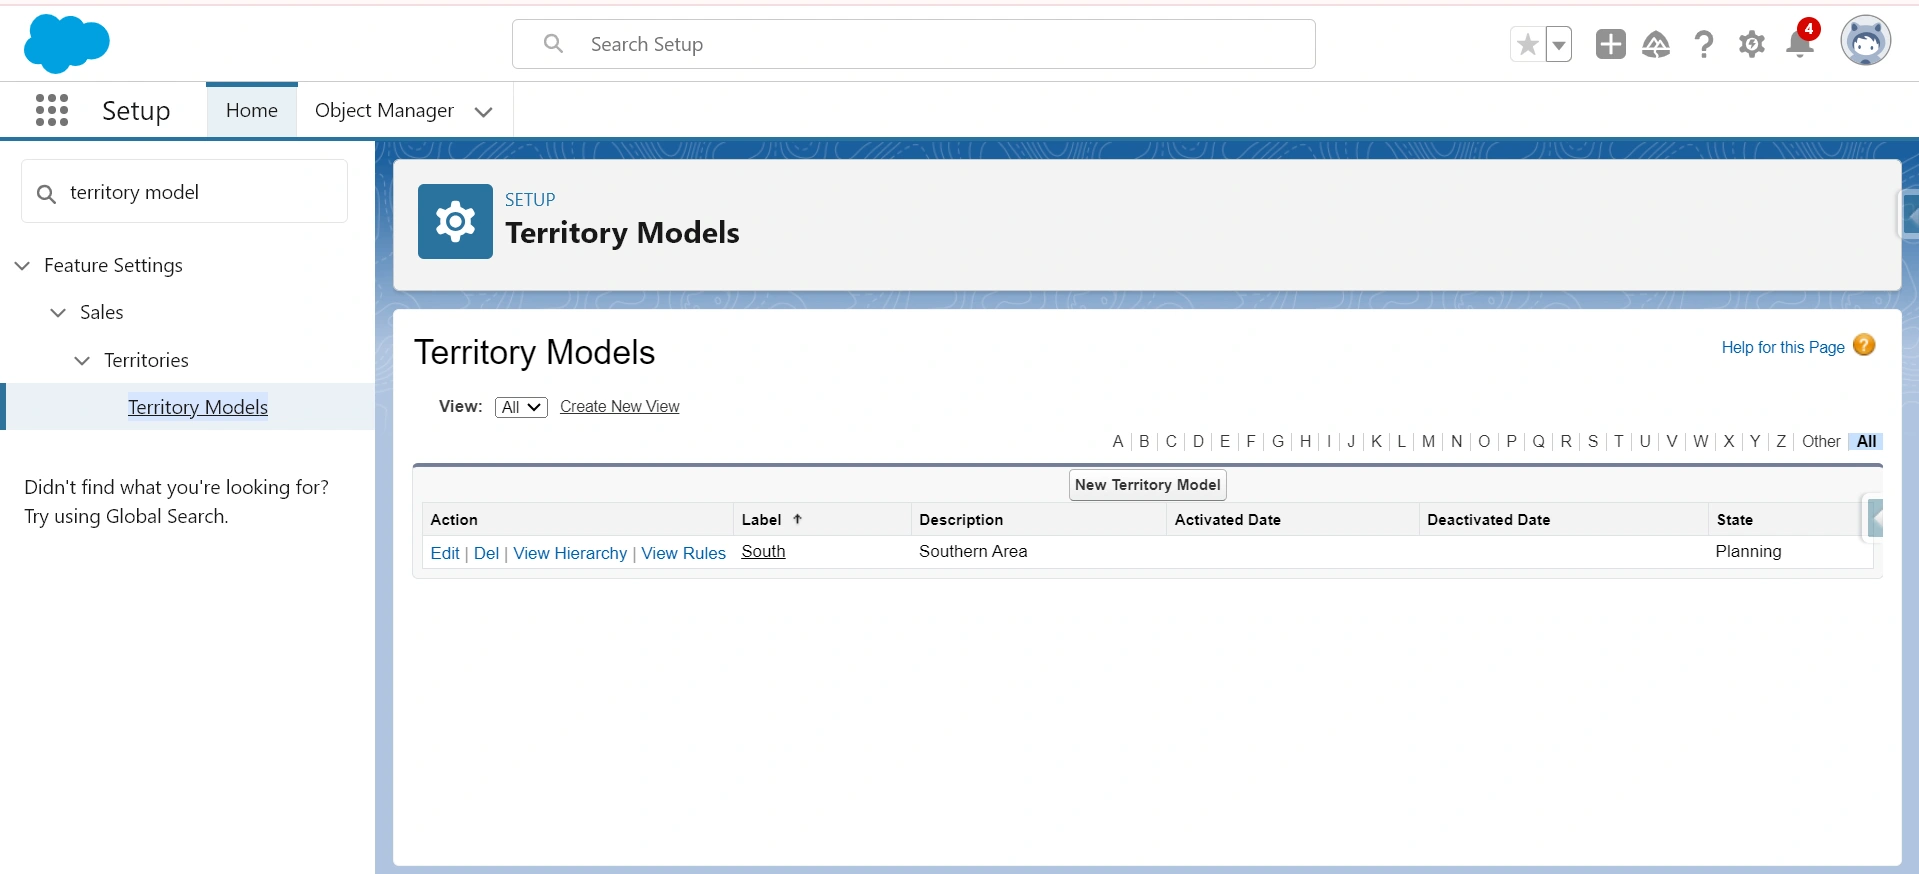Click the 'Planning' state cell
The image size is (1919, 874).
coord(1748,551)
